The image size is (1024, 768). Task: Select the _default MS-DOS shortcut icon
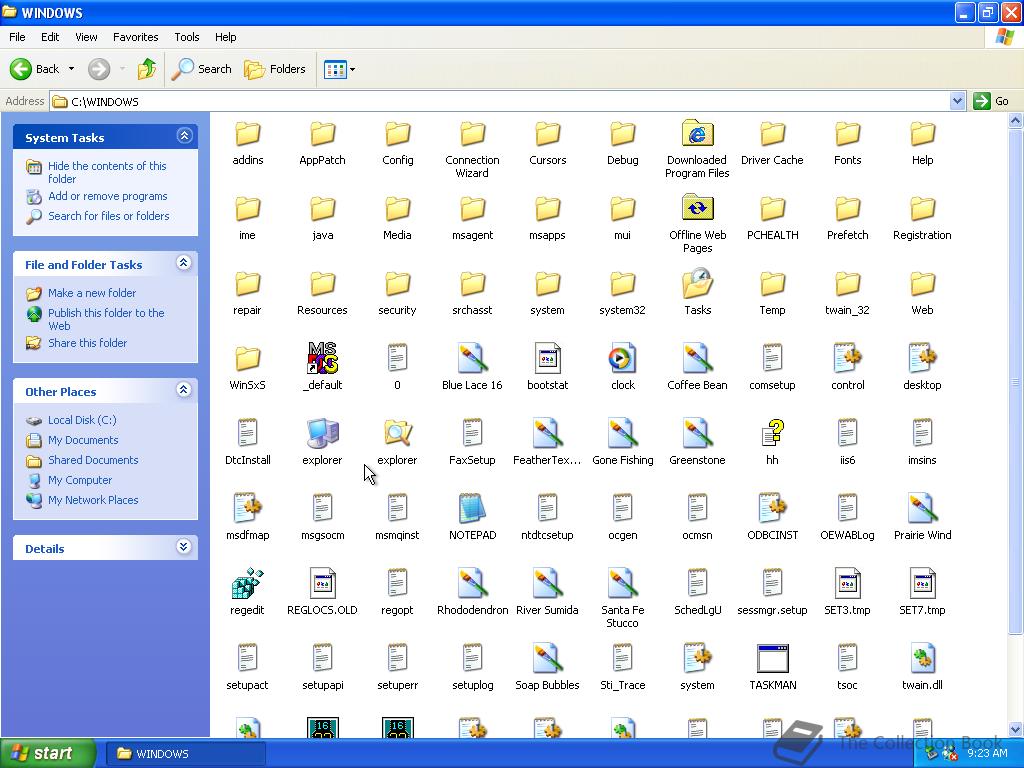pyautogui.click(x=322, y=358)
